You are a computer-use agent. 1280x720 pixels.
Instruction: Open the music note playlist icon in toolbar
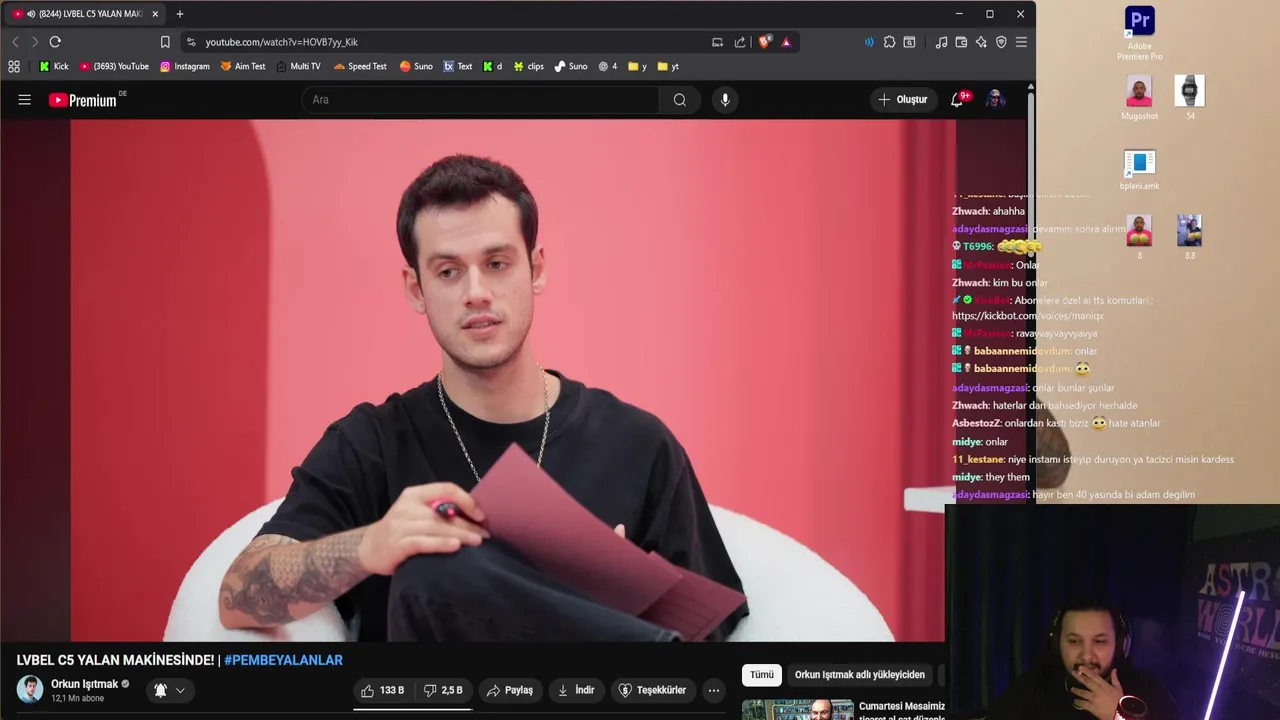click(941, 42)
